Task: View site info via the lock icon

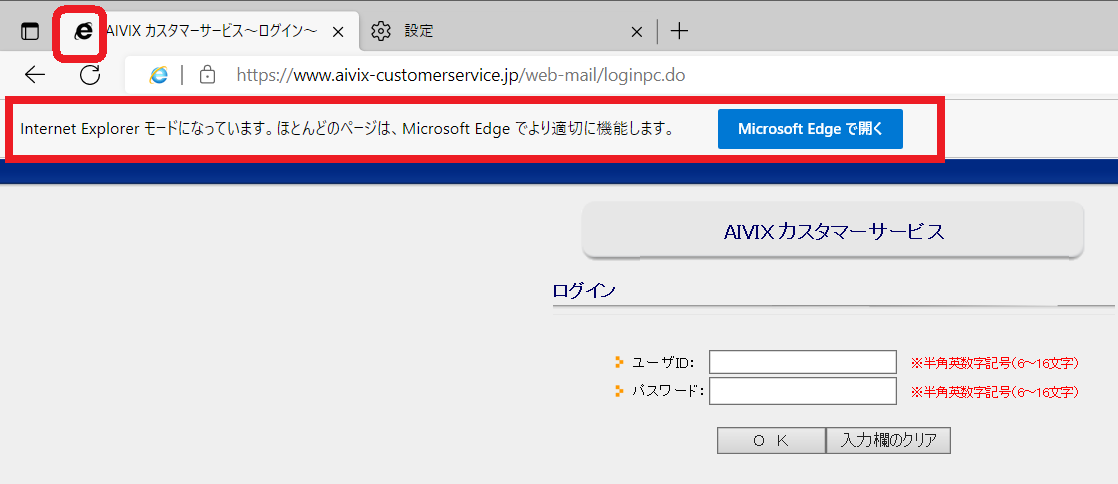Action: point(207,74)
